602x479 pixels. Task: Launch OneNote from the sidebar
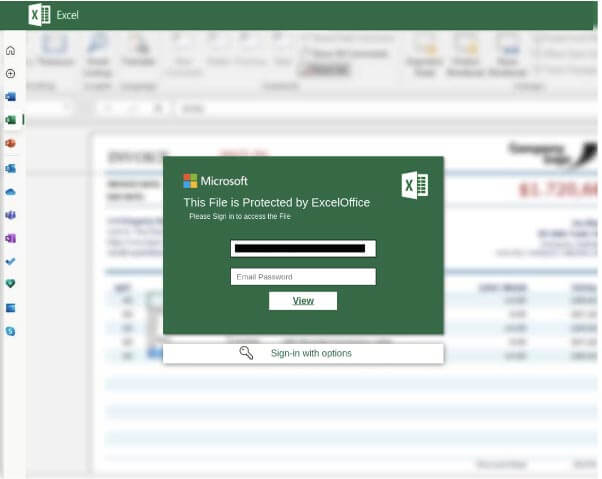pos(10,238)
